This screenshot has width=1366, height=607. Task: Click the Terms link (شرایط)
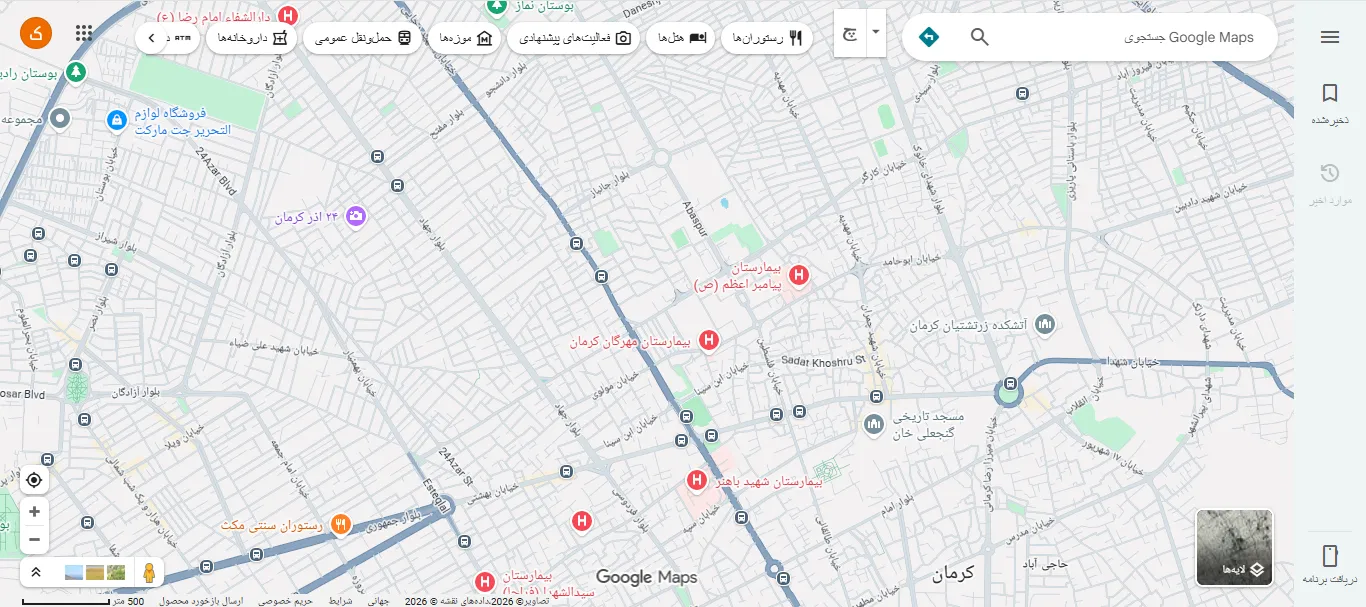tap(341, 601)
